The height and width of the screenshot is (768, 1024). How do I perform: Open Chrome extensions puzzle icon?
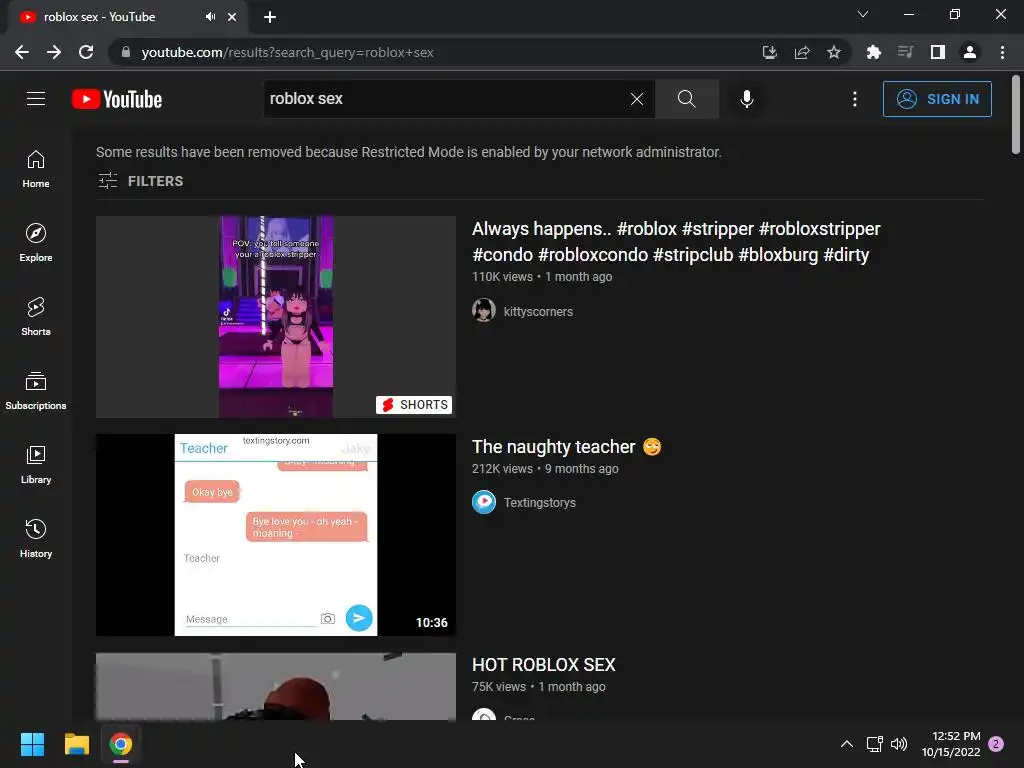(x=873, y=52)
